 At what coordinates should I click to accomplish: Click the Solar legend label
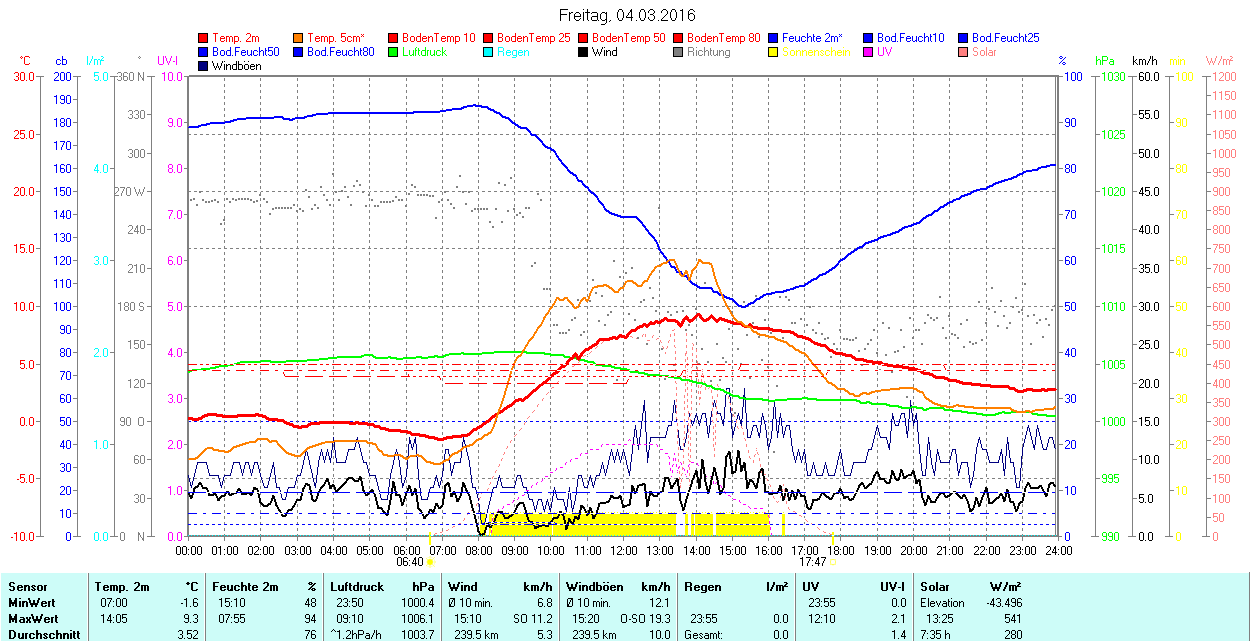pos(984,52)
